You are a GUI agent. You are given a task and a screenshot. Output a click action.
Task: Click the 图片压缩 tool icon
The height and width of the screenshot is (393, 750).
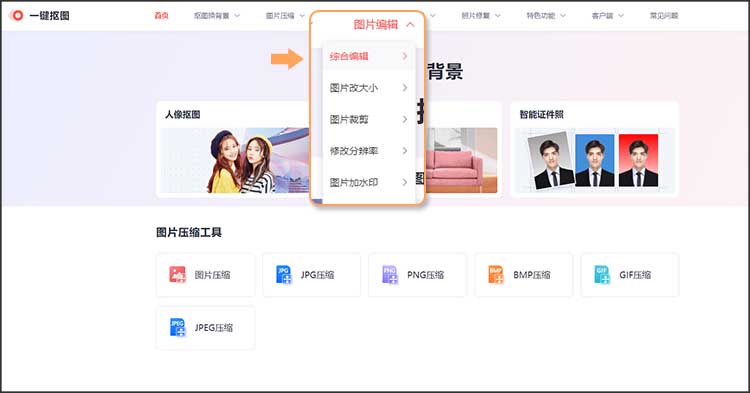coord(177,274)
